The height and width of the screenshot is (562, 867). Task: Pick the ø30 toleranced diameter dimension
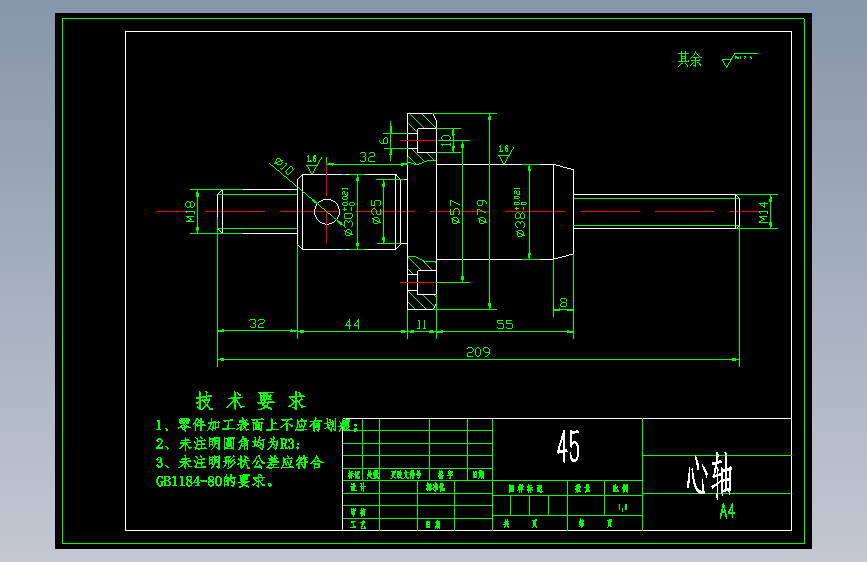click(x=347, y=212)
